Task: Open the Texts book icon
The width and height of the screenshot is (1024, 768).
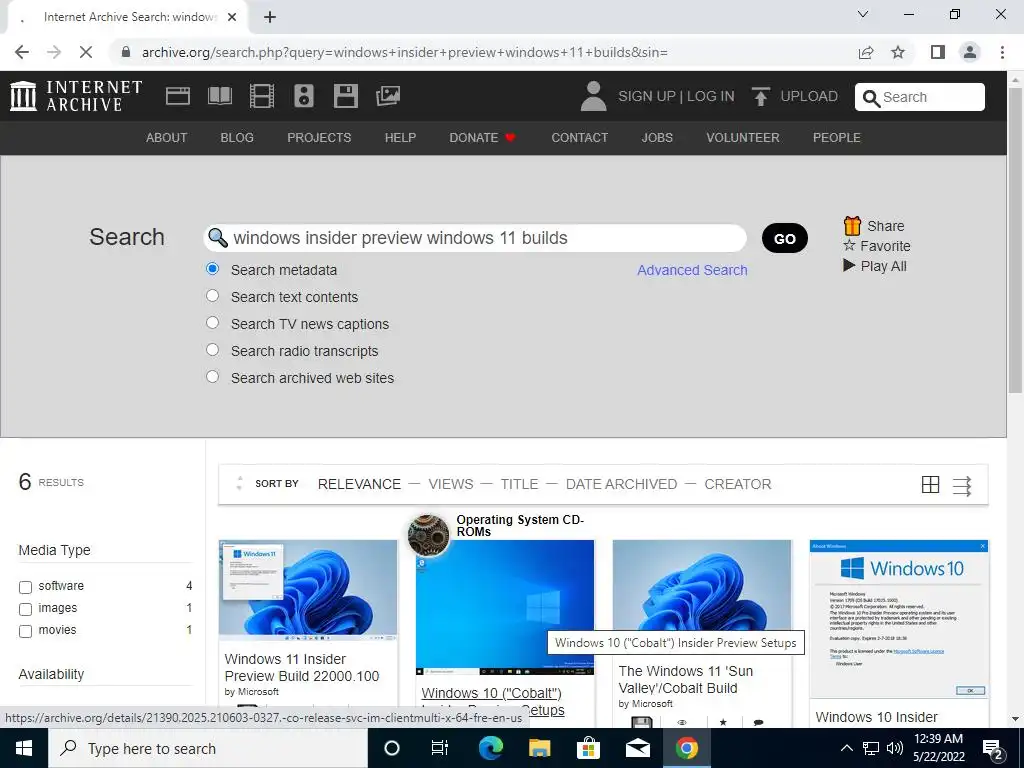Action: click(219, 96)
